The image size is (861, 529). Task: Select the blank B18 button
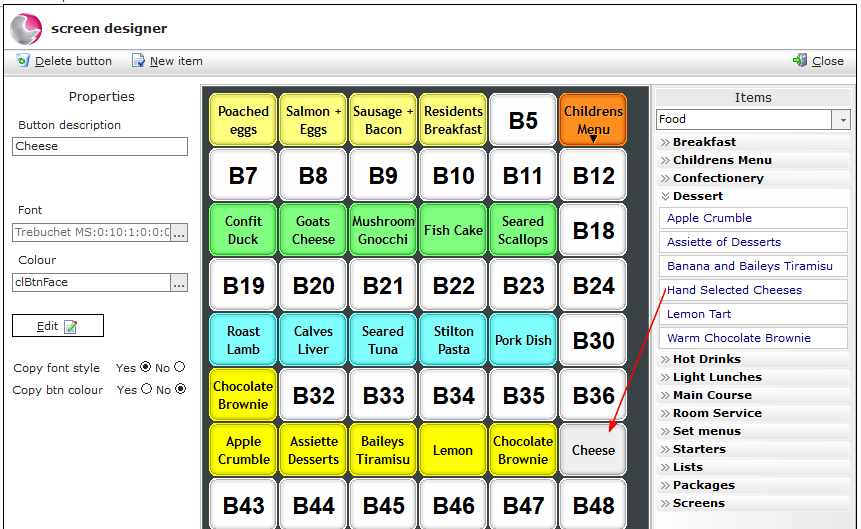tap(593, 230)
